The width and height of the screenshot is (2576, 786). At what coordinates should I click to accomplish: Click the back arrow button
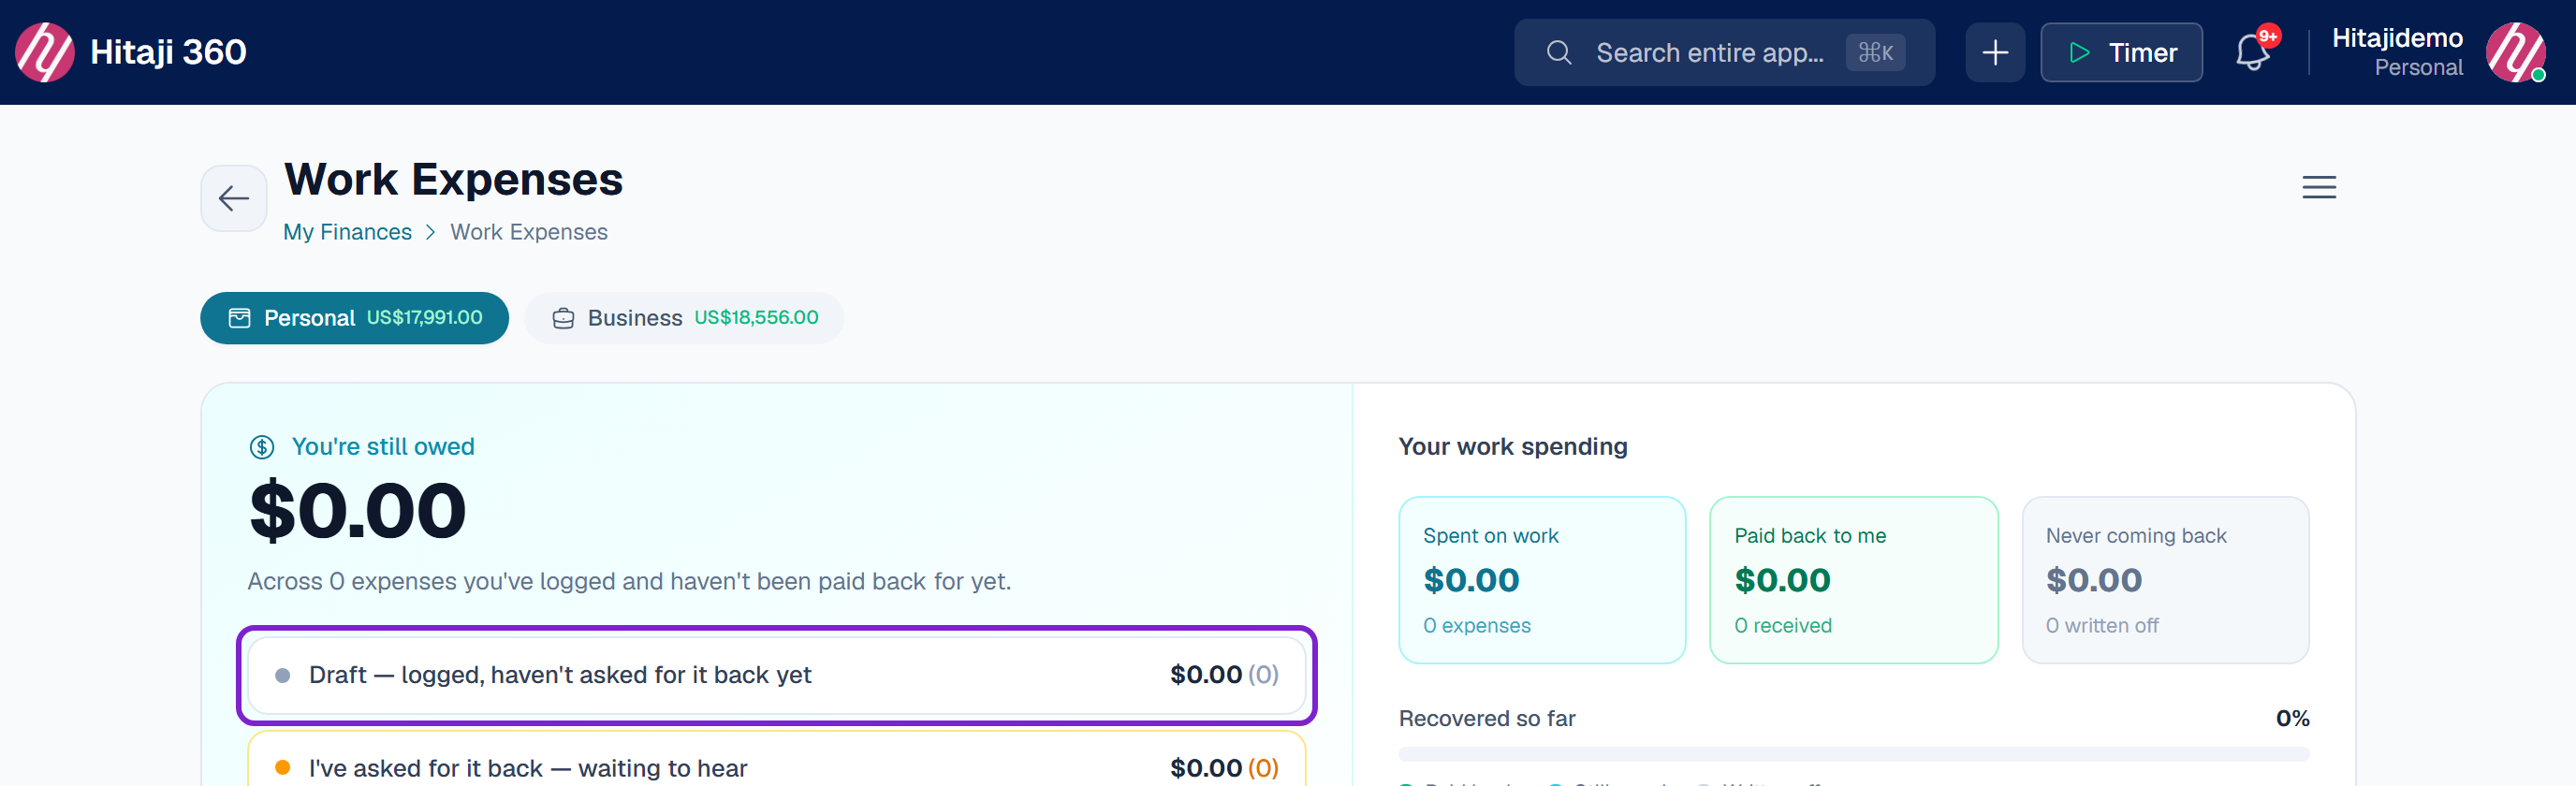(x=234, y=198)
